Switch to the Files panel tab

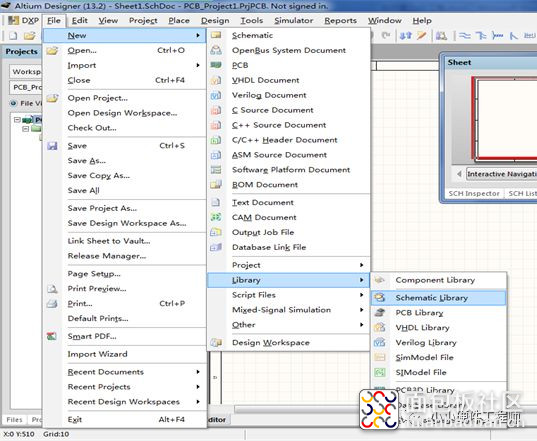coord(14,419)
